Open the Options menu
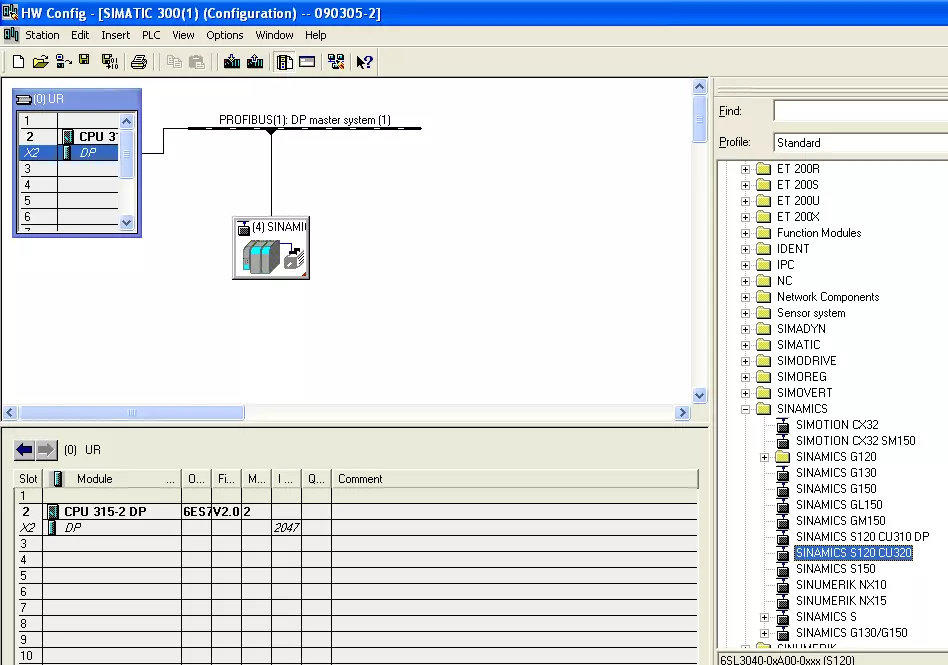 (224, 35)
